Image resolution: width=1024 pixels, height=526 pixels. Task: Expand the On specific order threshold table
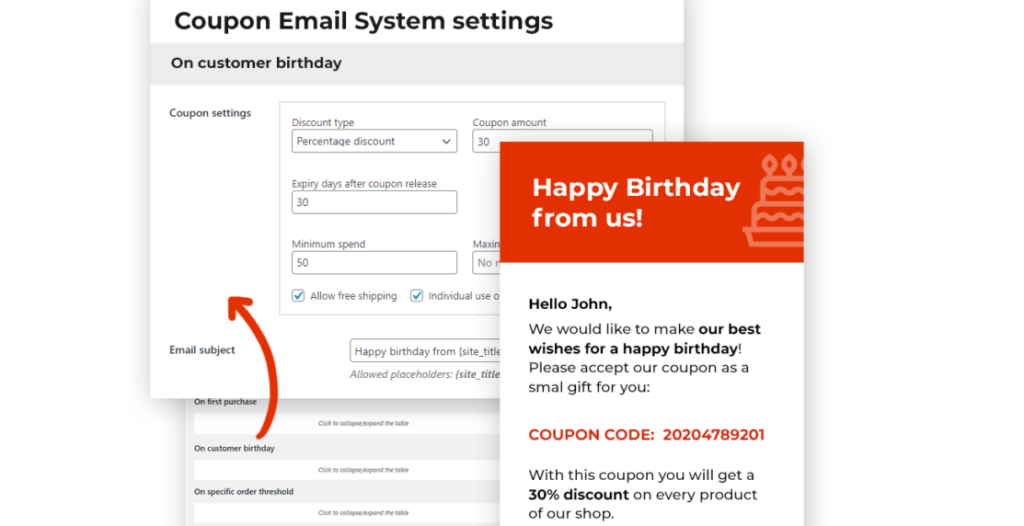coord(362,513)
